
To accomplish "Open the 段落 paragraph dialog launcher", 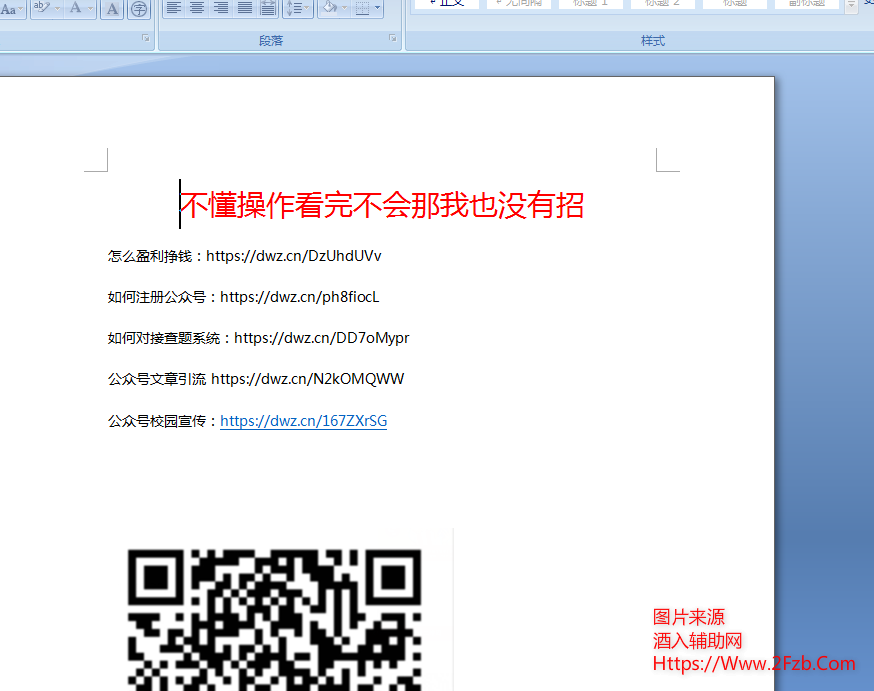I will pos(392,38).
